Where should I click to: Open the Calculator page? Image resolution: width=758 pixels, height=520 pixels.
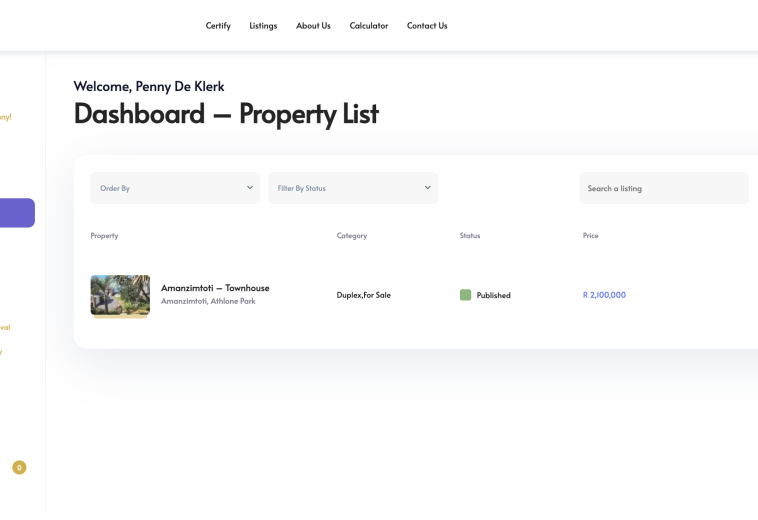click(x=369, y=26)
